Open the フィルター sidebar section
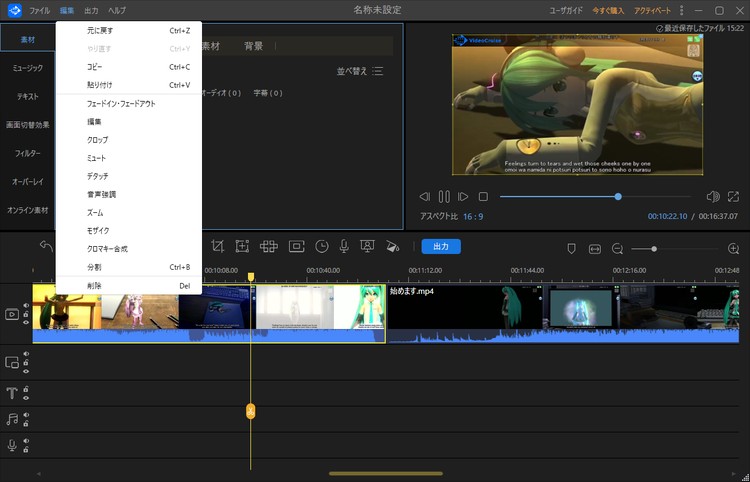This screenshot has height=482, width=750. pyautogui.click(x=28, y=153)
